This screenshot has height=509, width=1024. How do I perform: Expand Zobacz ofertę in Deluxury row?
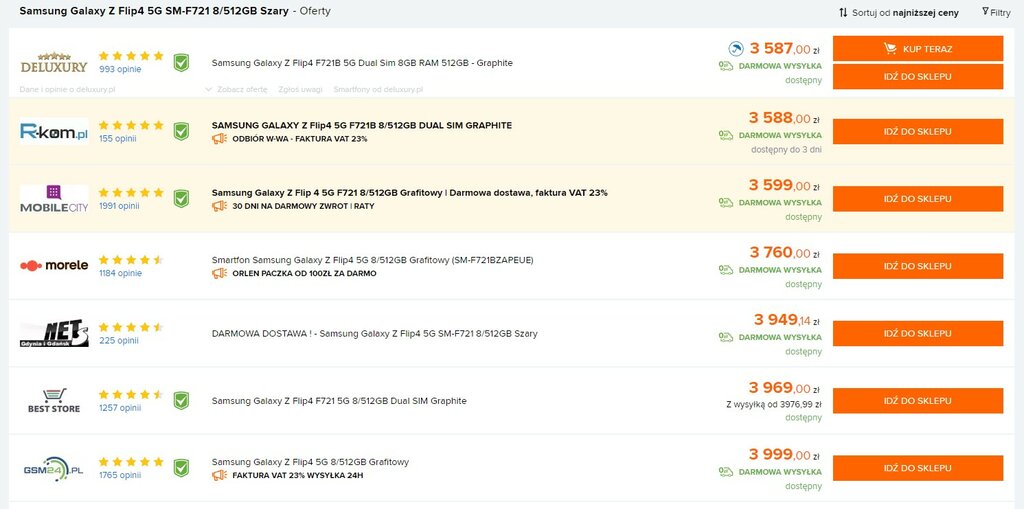coord(236,90)
